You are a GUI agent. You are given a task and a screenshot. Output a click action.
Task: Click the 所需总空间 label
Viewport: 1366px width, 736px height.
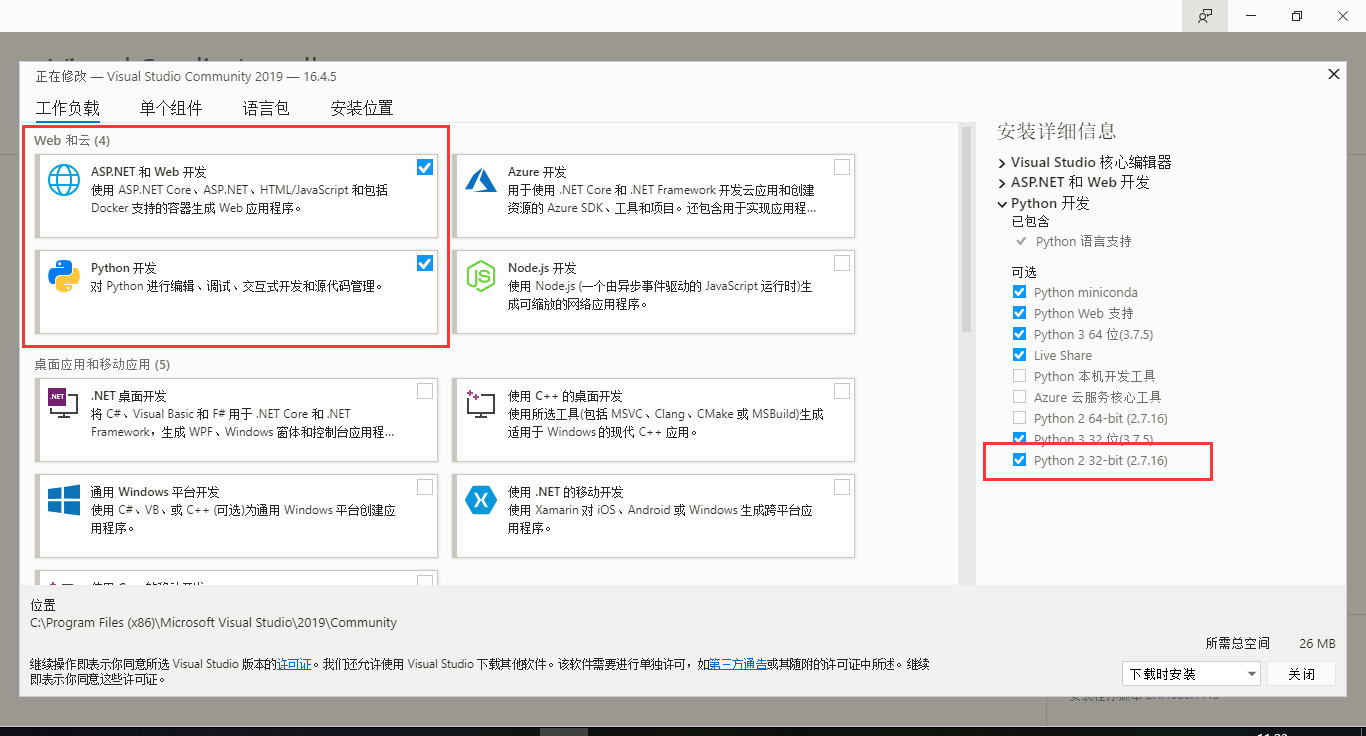[x=1237, y=643]
